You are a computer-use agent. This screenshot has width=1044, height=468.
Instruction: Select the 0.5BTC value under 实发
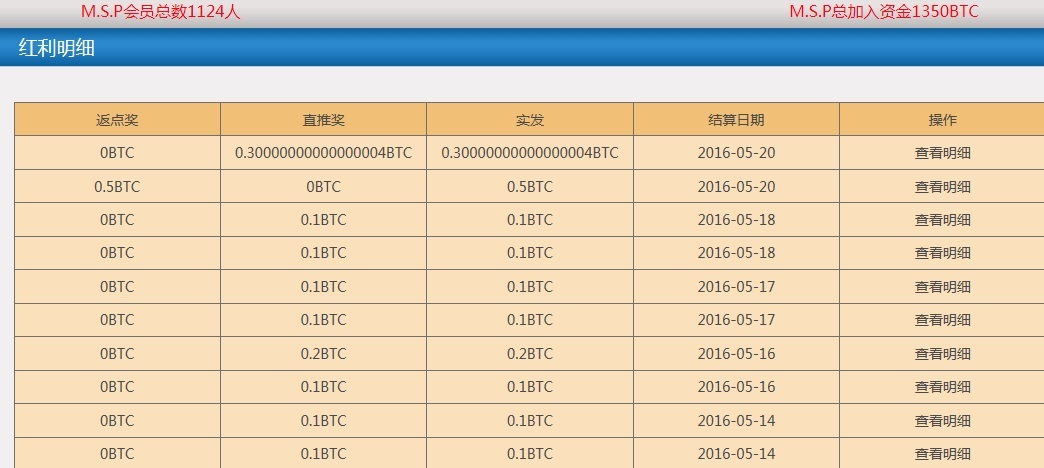(x=530, y=186)
